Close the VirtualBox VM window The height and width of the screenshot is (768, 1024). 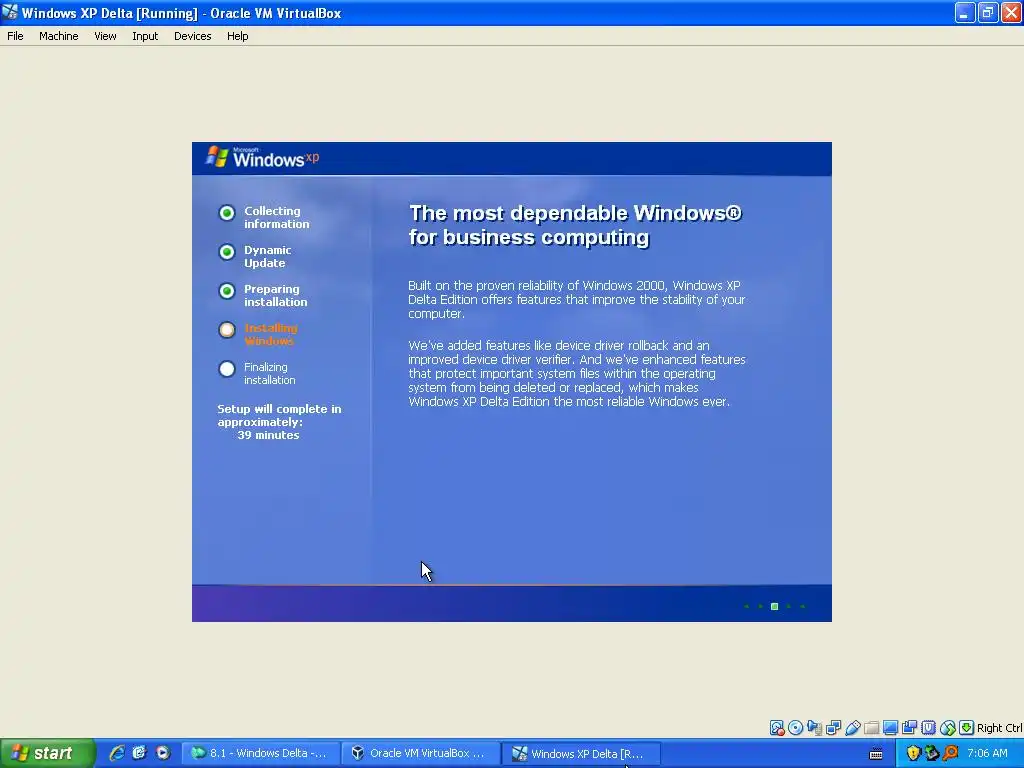tap(1010, 12)
